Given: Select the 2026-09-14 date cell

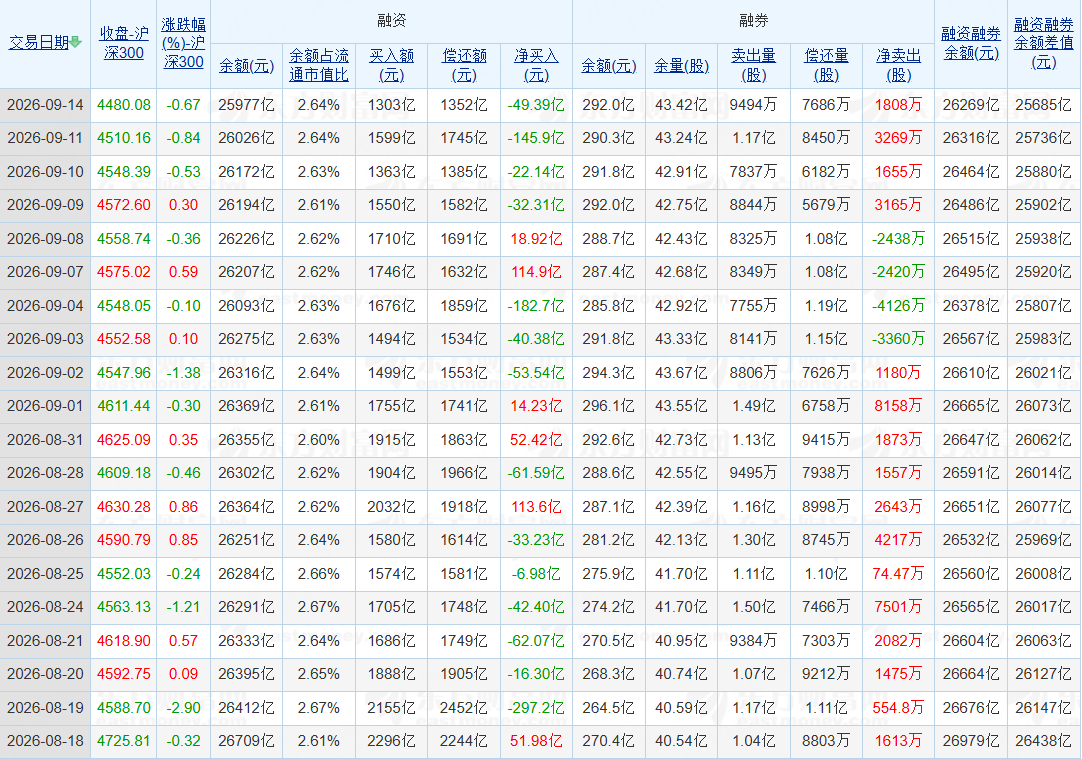Looking at the screenshot, I should tap(45, 105).
